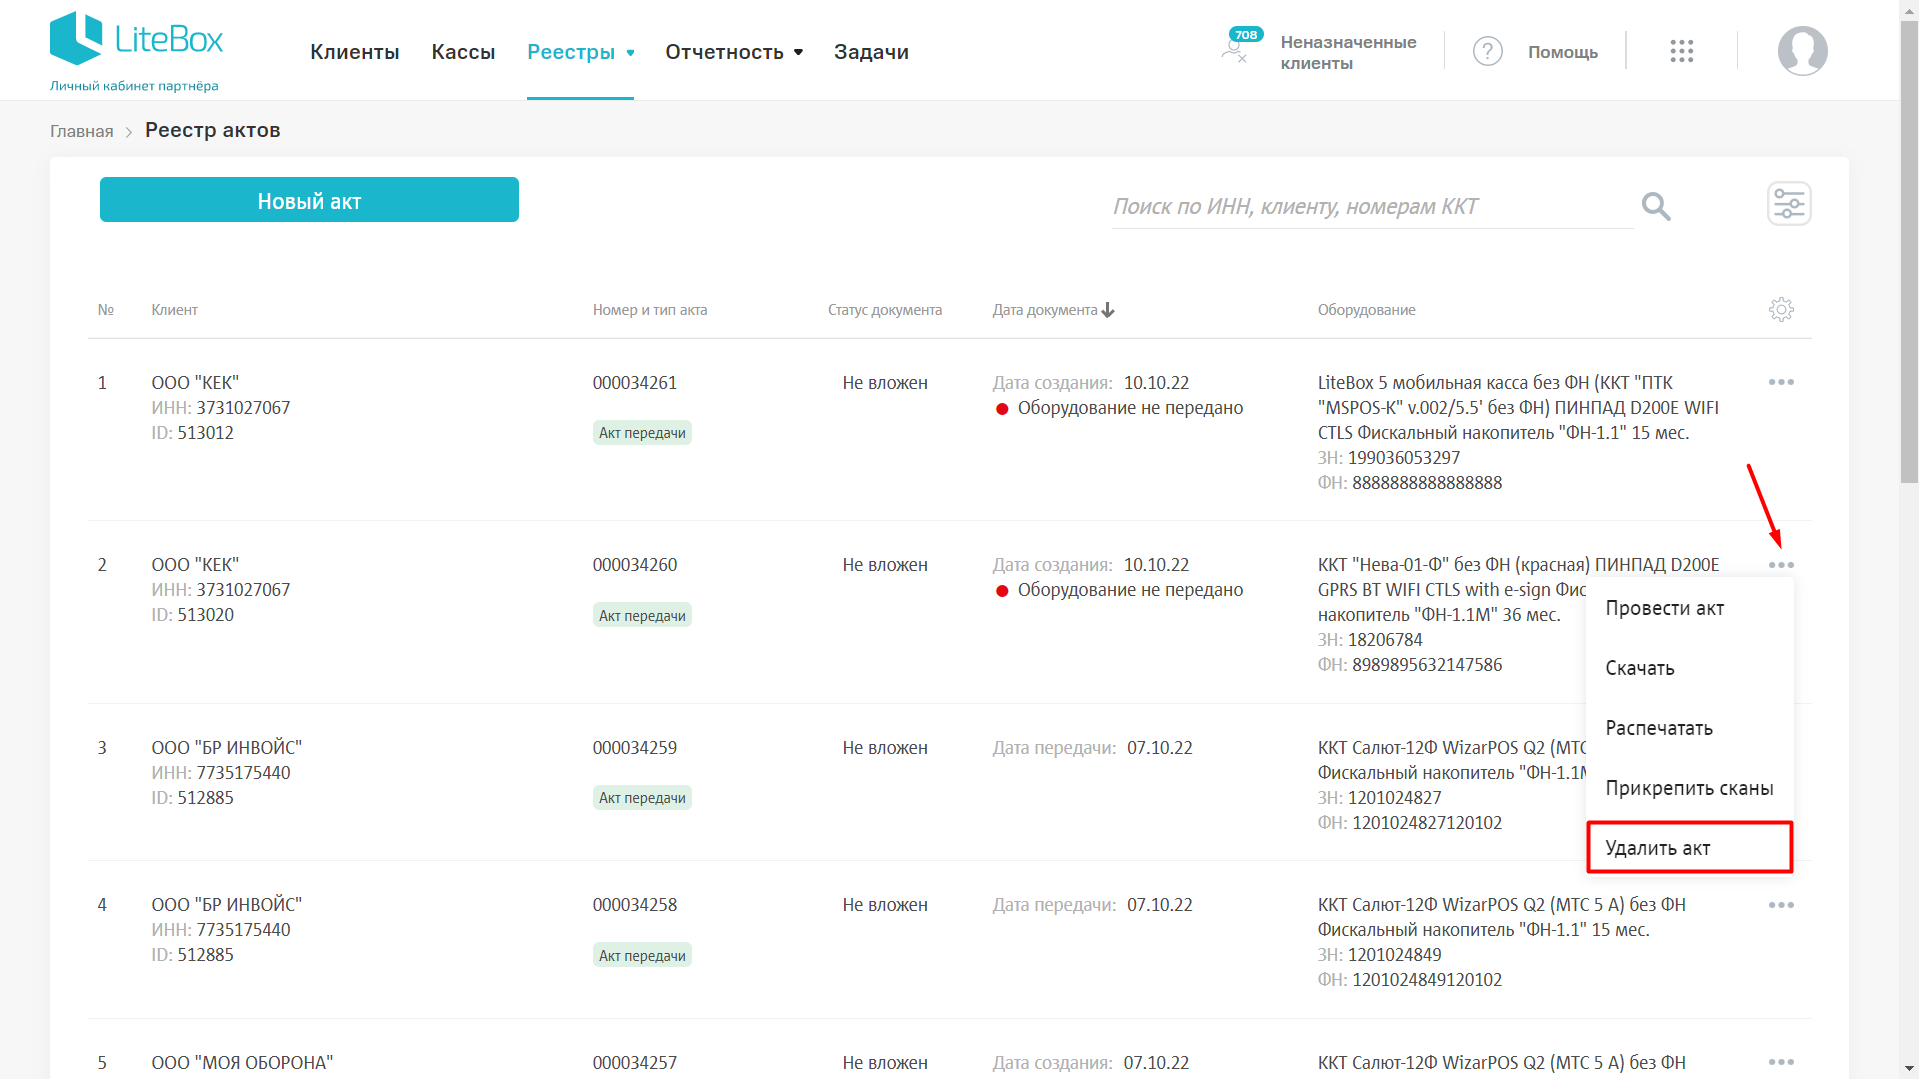
Task: Go to Задачи section
Action: [x=871, y=52]
